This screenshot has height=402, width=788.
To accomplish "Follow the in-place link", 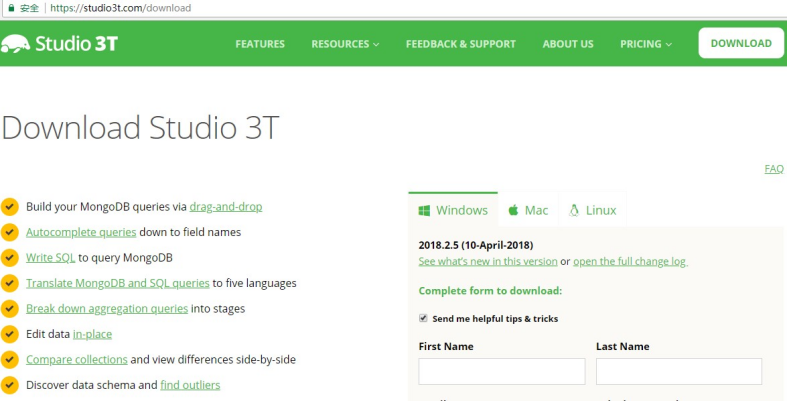I will click(92, 334).
